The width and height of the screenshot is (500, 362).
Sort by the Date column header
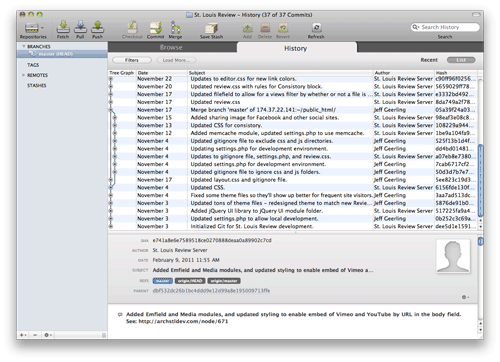click(161, 73)
